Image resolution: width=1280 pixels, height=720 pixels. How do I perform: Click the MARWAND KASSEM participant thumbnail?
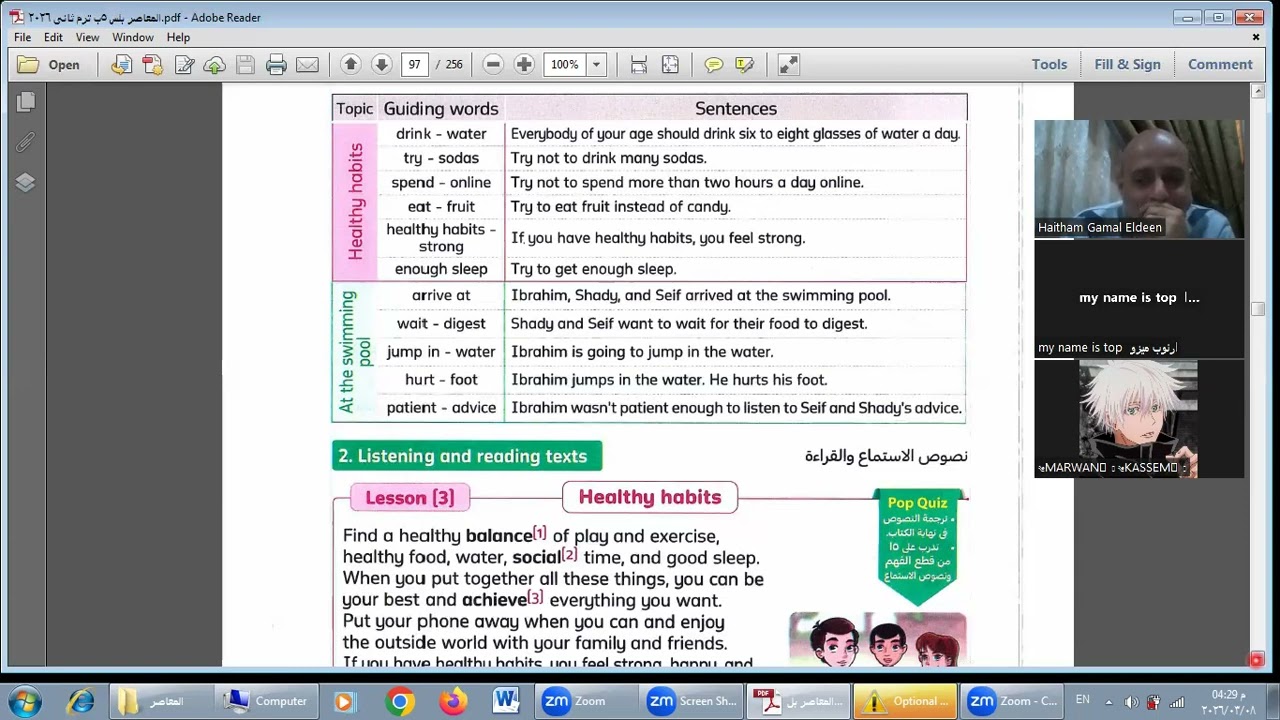coord(1139,418)
